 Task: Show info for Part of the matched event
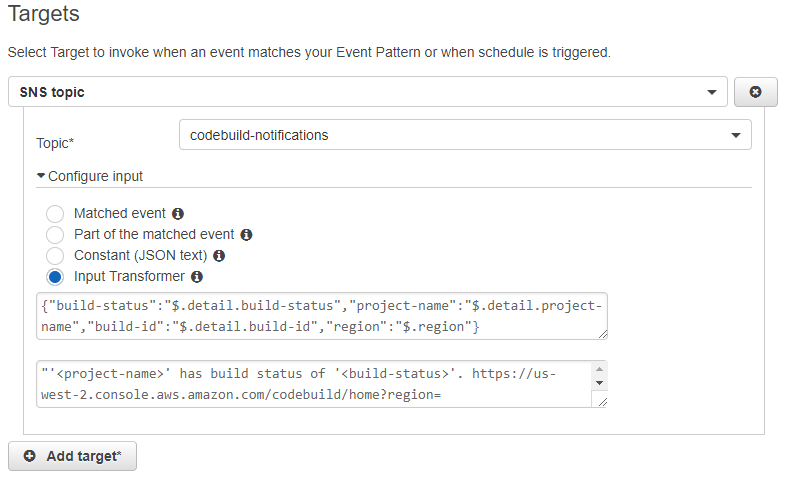(x=246, y=235)
